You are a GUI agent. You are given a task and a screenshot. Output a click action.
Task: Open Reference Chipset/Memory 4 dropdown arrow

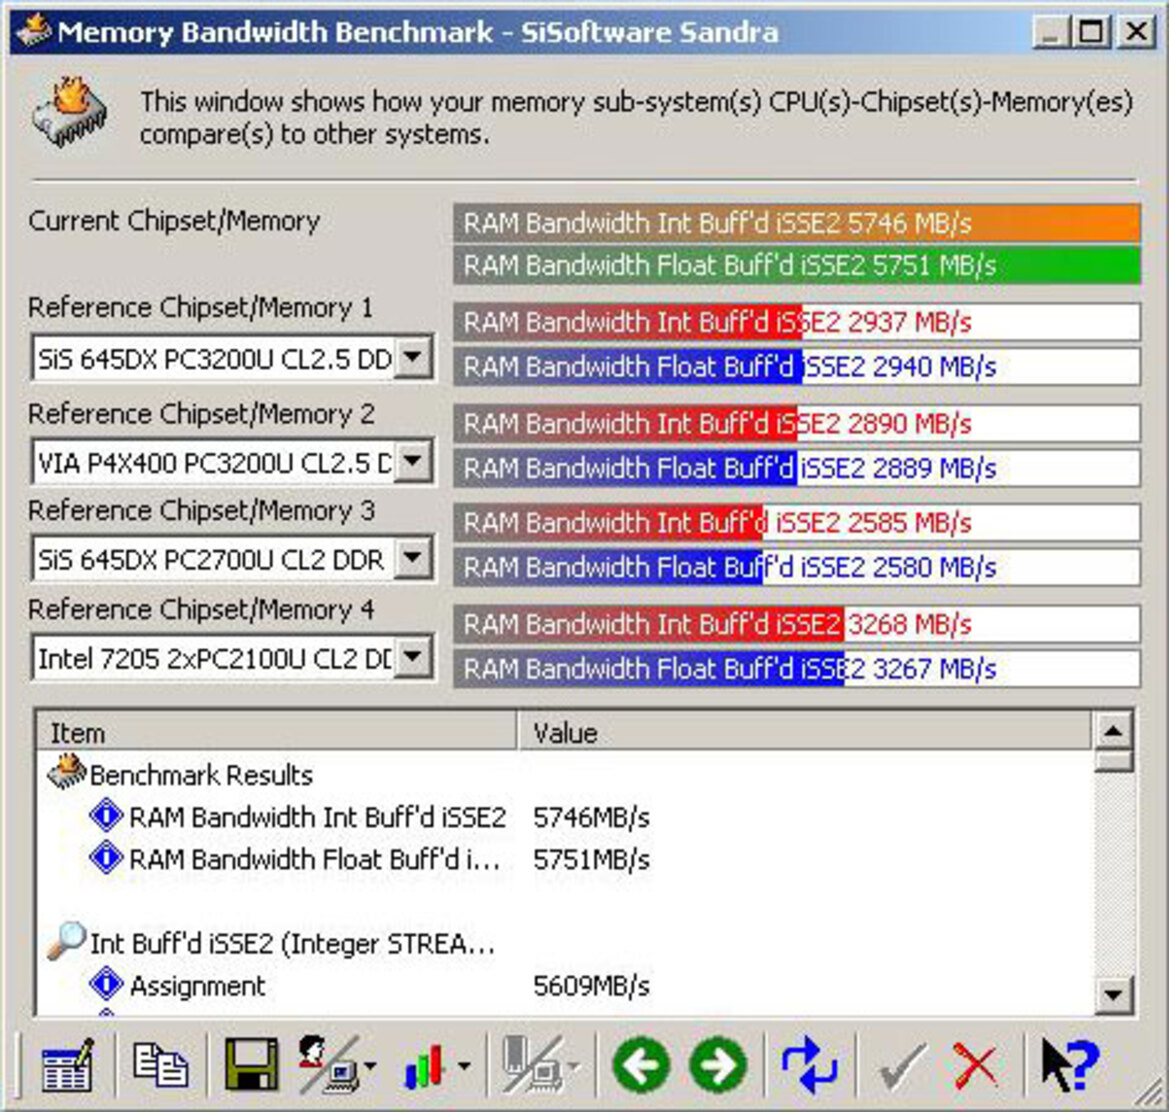click(x=412, y=657)
